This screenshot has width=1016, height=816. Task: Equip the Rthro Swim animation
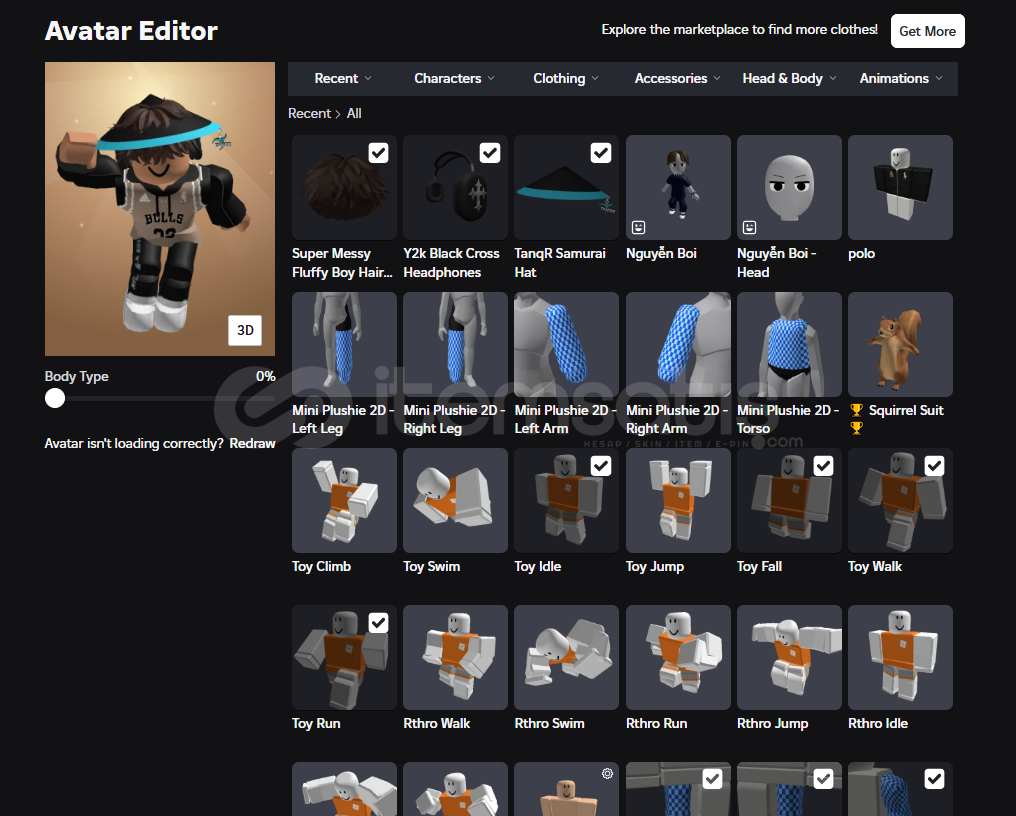566,657
